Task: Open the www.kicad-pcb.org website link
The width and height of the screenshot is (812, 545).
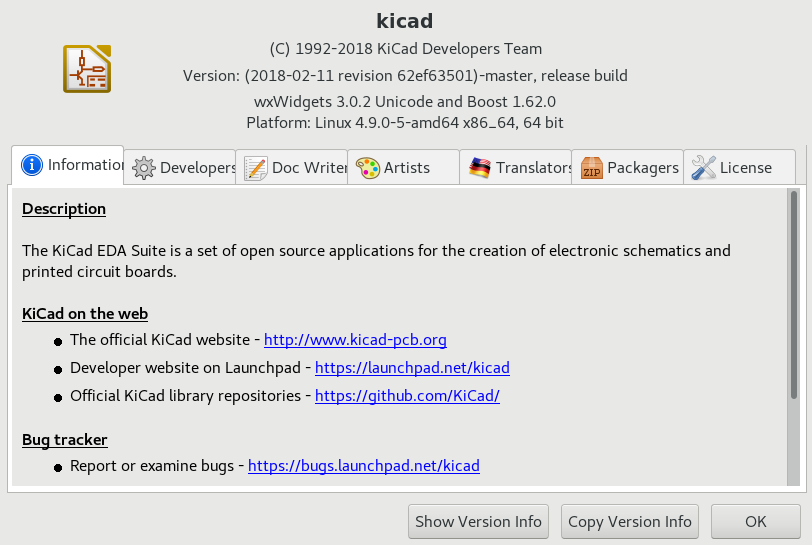Action: (355, 340)
